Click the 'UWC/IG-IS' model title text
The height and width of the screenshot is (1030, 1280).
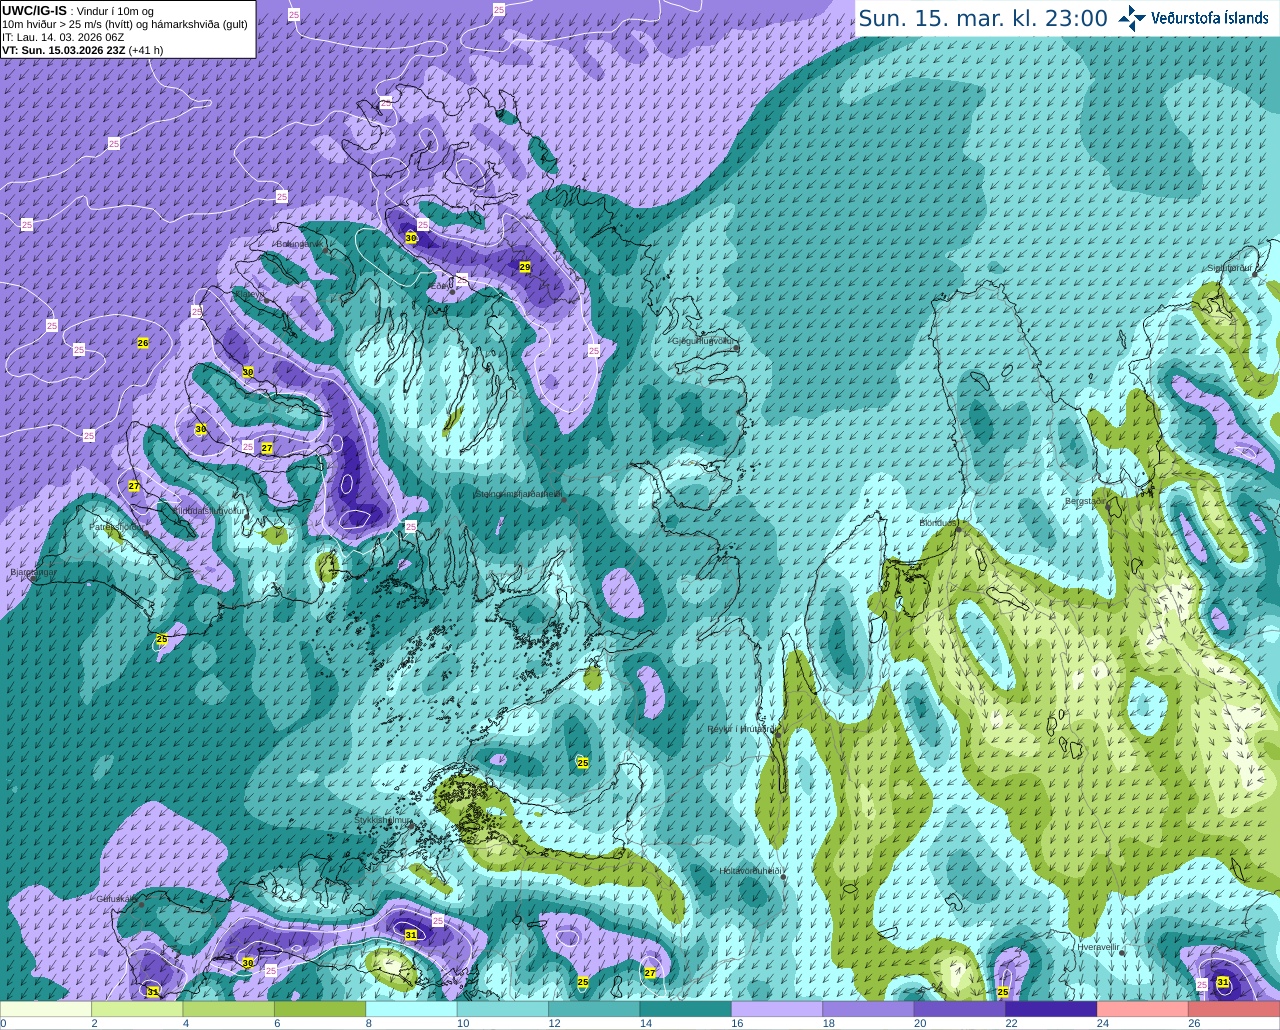coord(34,10)
